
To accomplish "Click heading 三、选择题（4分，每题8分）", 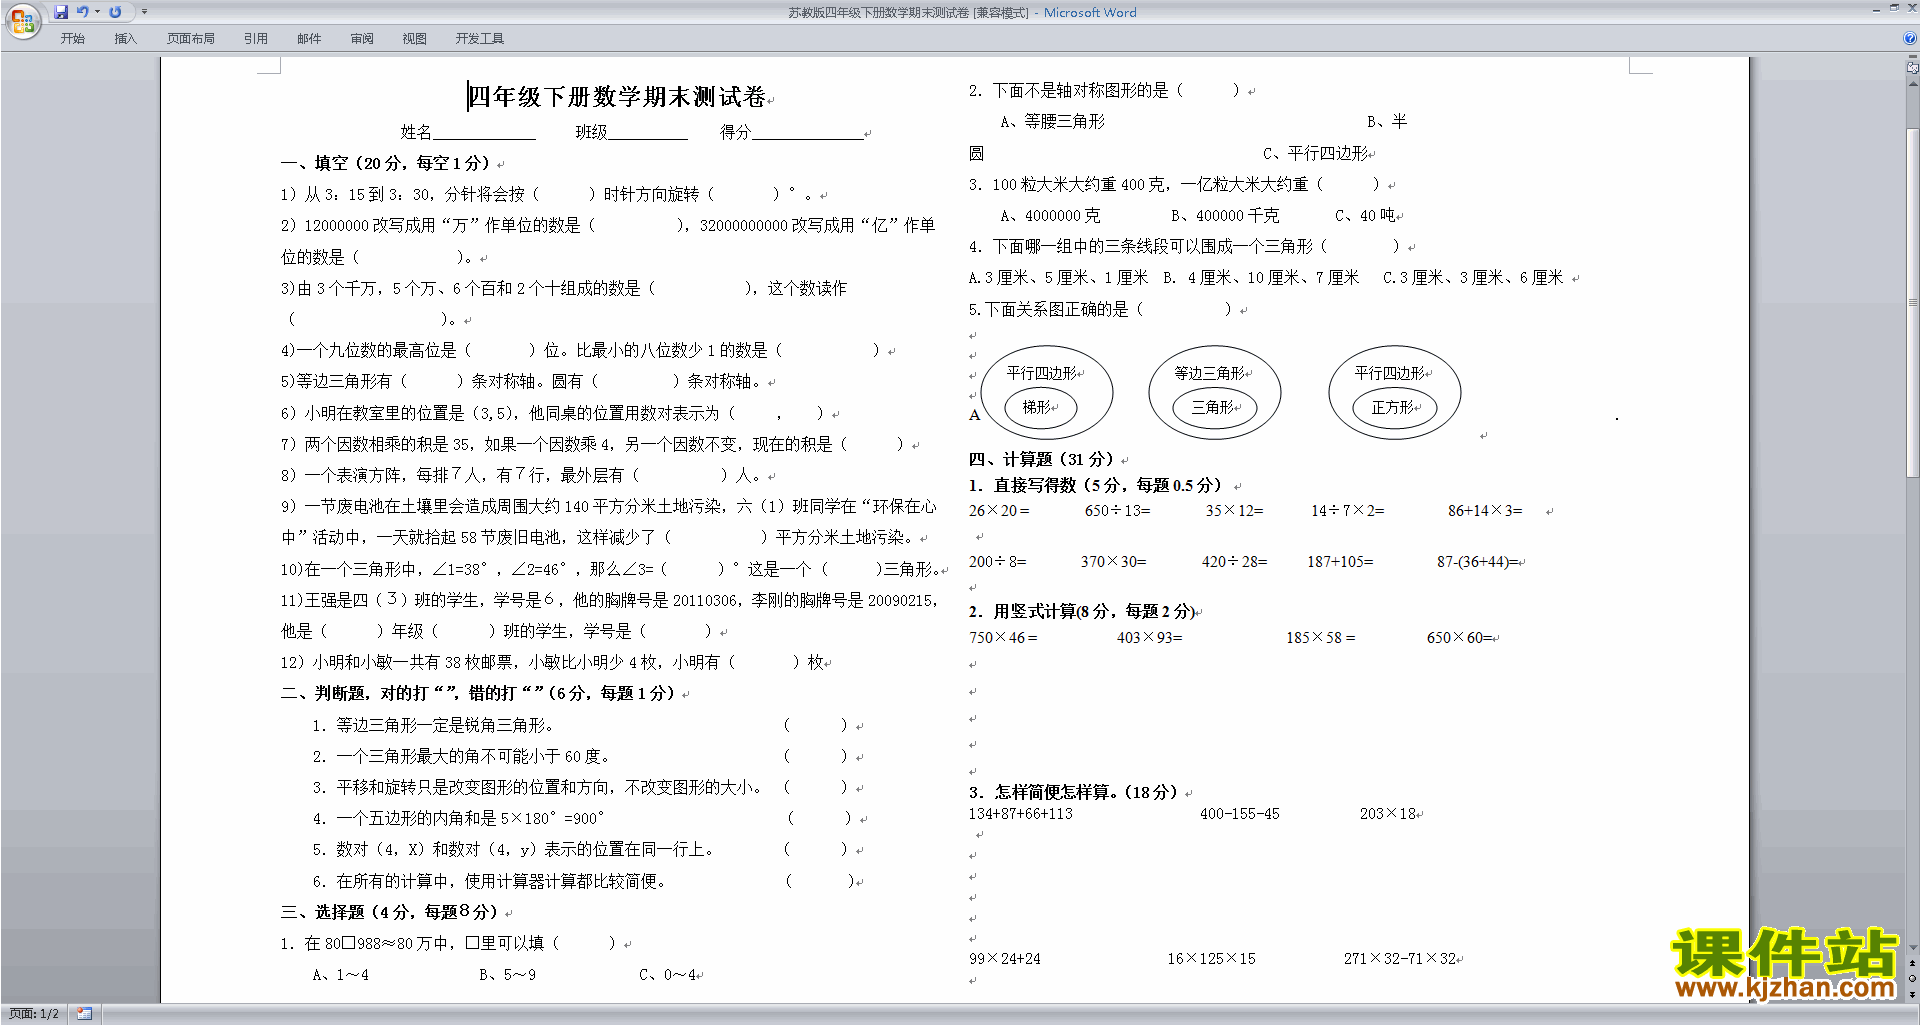I will coord(390,912).
